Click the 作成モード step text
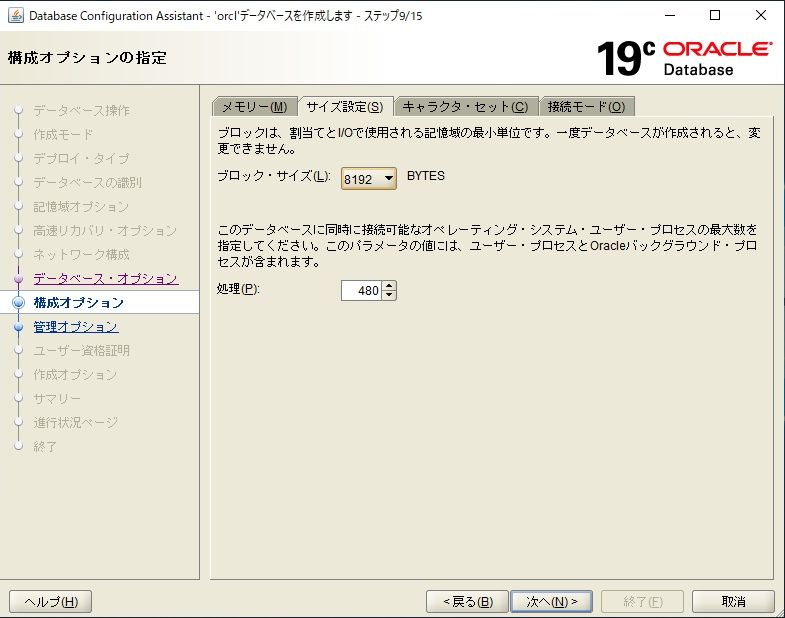 coord(63,134)
